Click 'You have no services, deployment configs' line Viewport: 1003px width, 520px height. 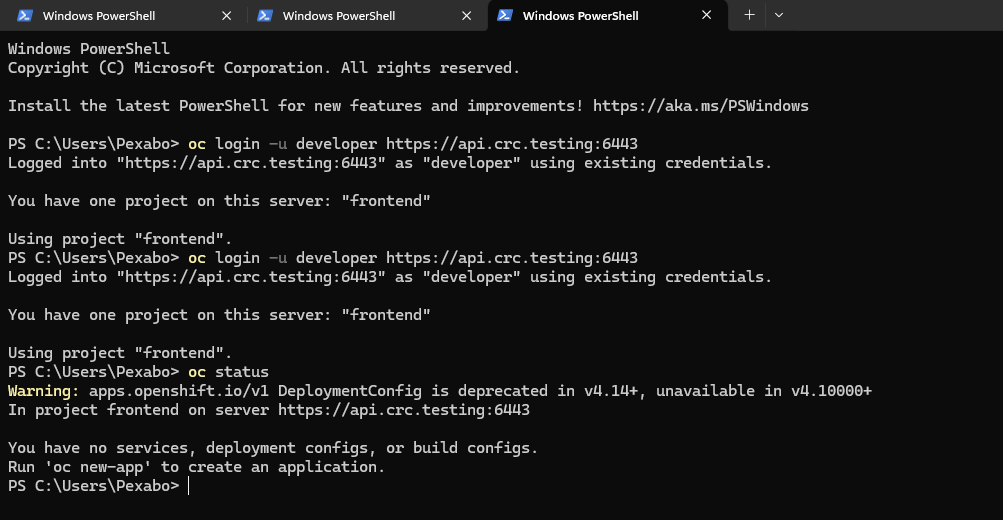[273, 448]
